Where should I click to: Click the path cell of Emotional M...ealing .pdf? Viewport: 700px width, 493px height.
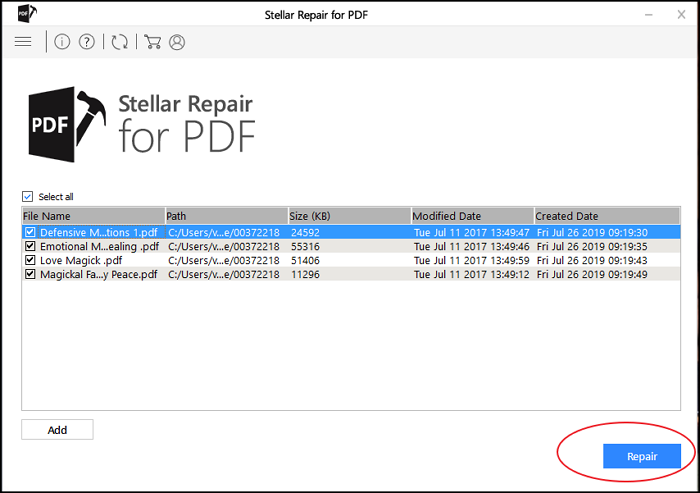[224, 246]
